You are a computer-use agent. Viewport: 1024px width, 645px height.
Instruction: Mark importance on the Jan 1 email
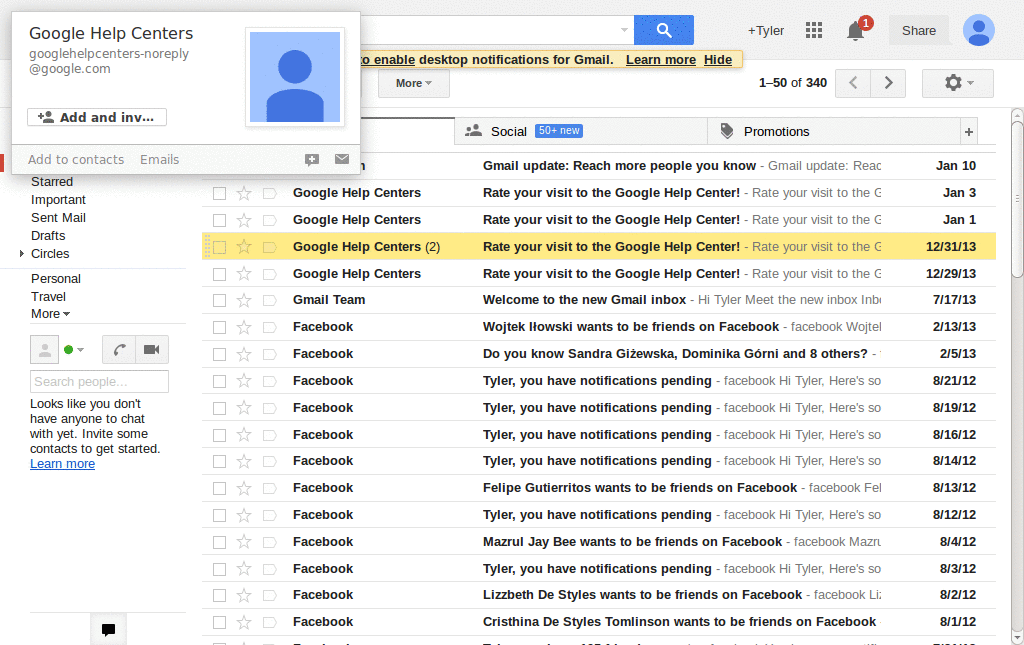pos(270,220)
